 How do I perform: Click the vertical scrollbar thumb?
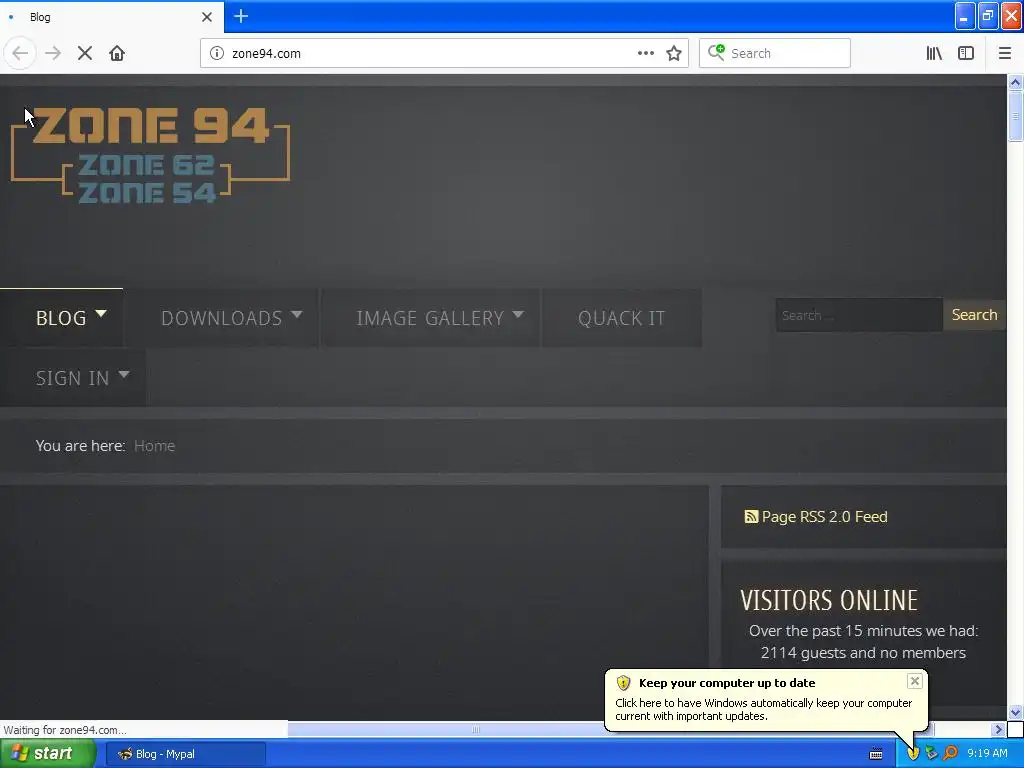1015,116
